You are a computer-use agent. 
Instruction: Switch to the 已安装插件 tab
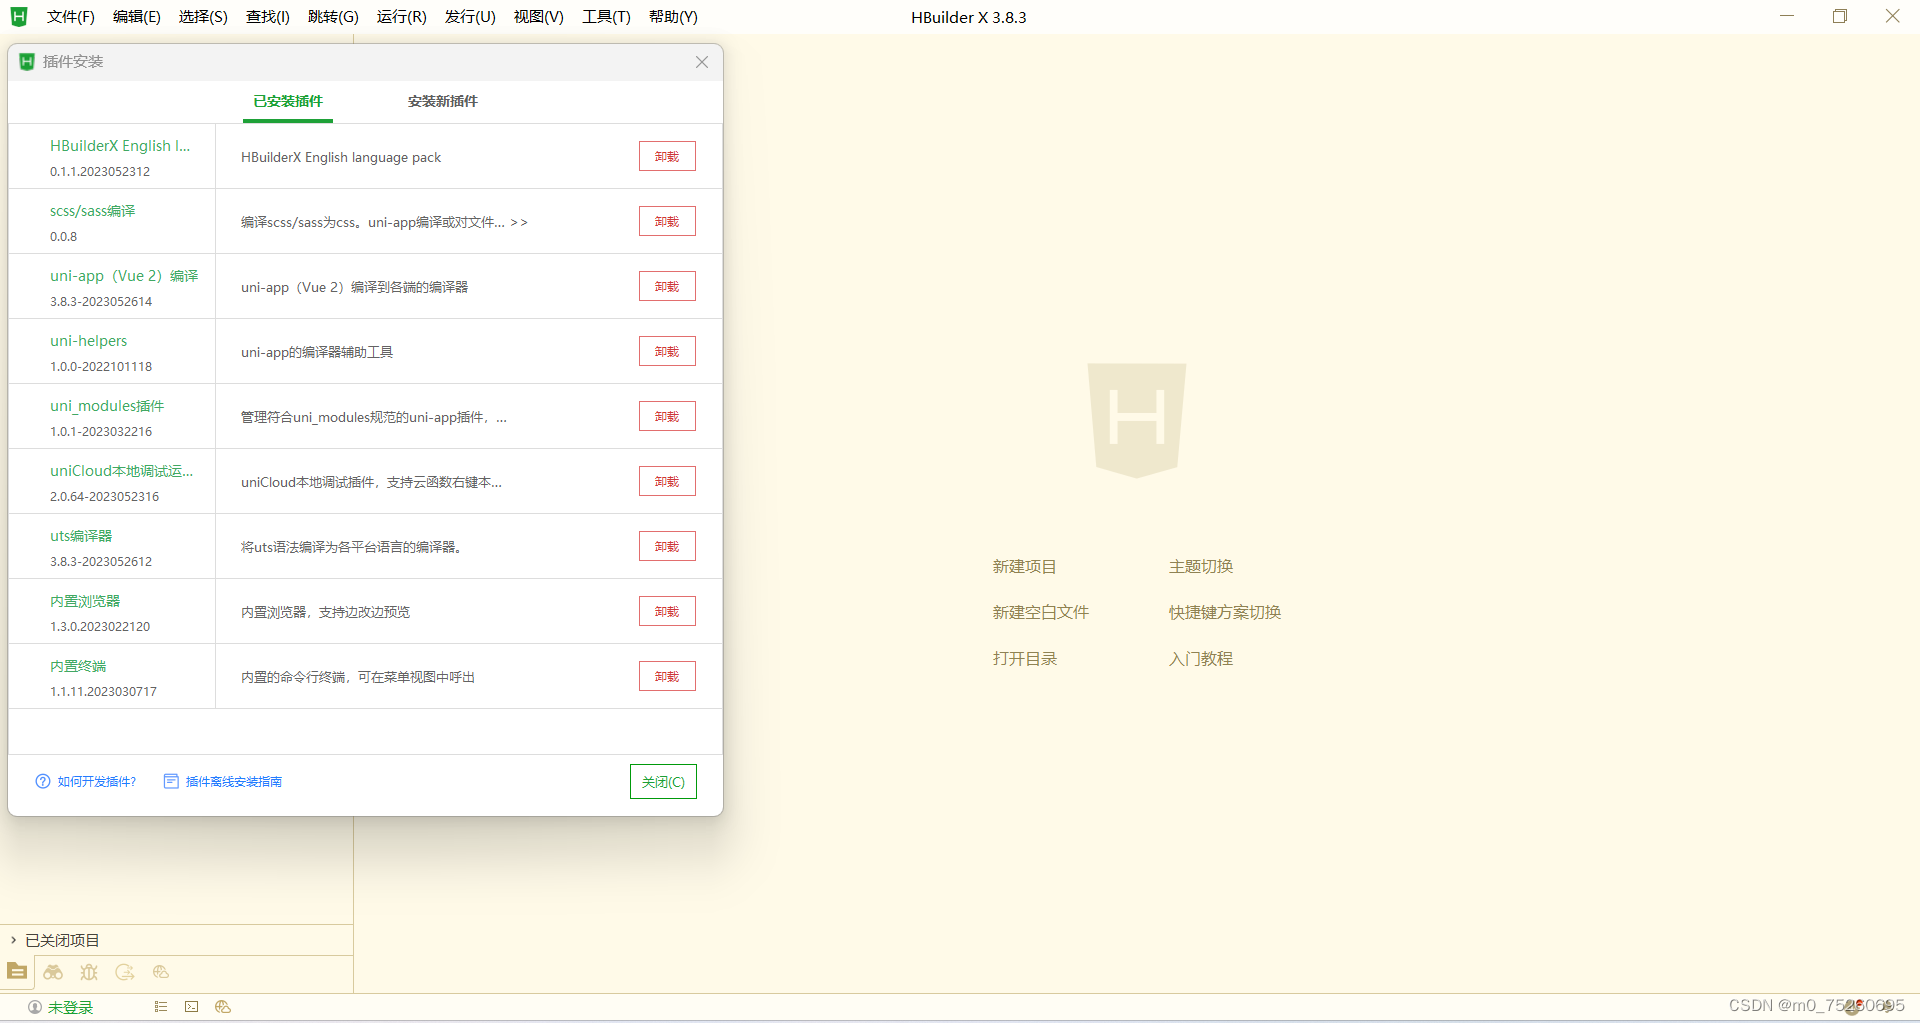[x=288, y=101]
